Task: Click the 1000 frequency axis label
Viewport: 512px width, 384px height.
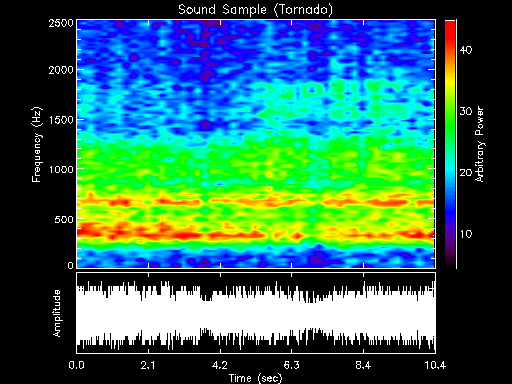Action: click(61, 169)
